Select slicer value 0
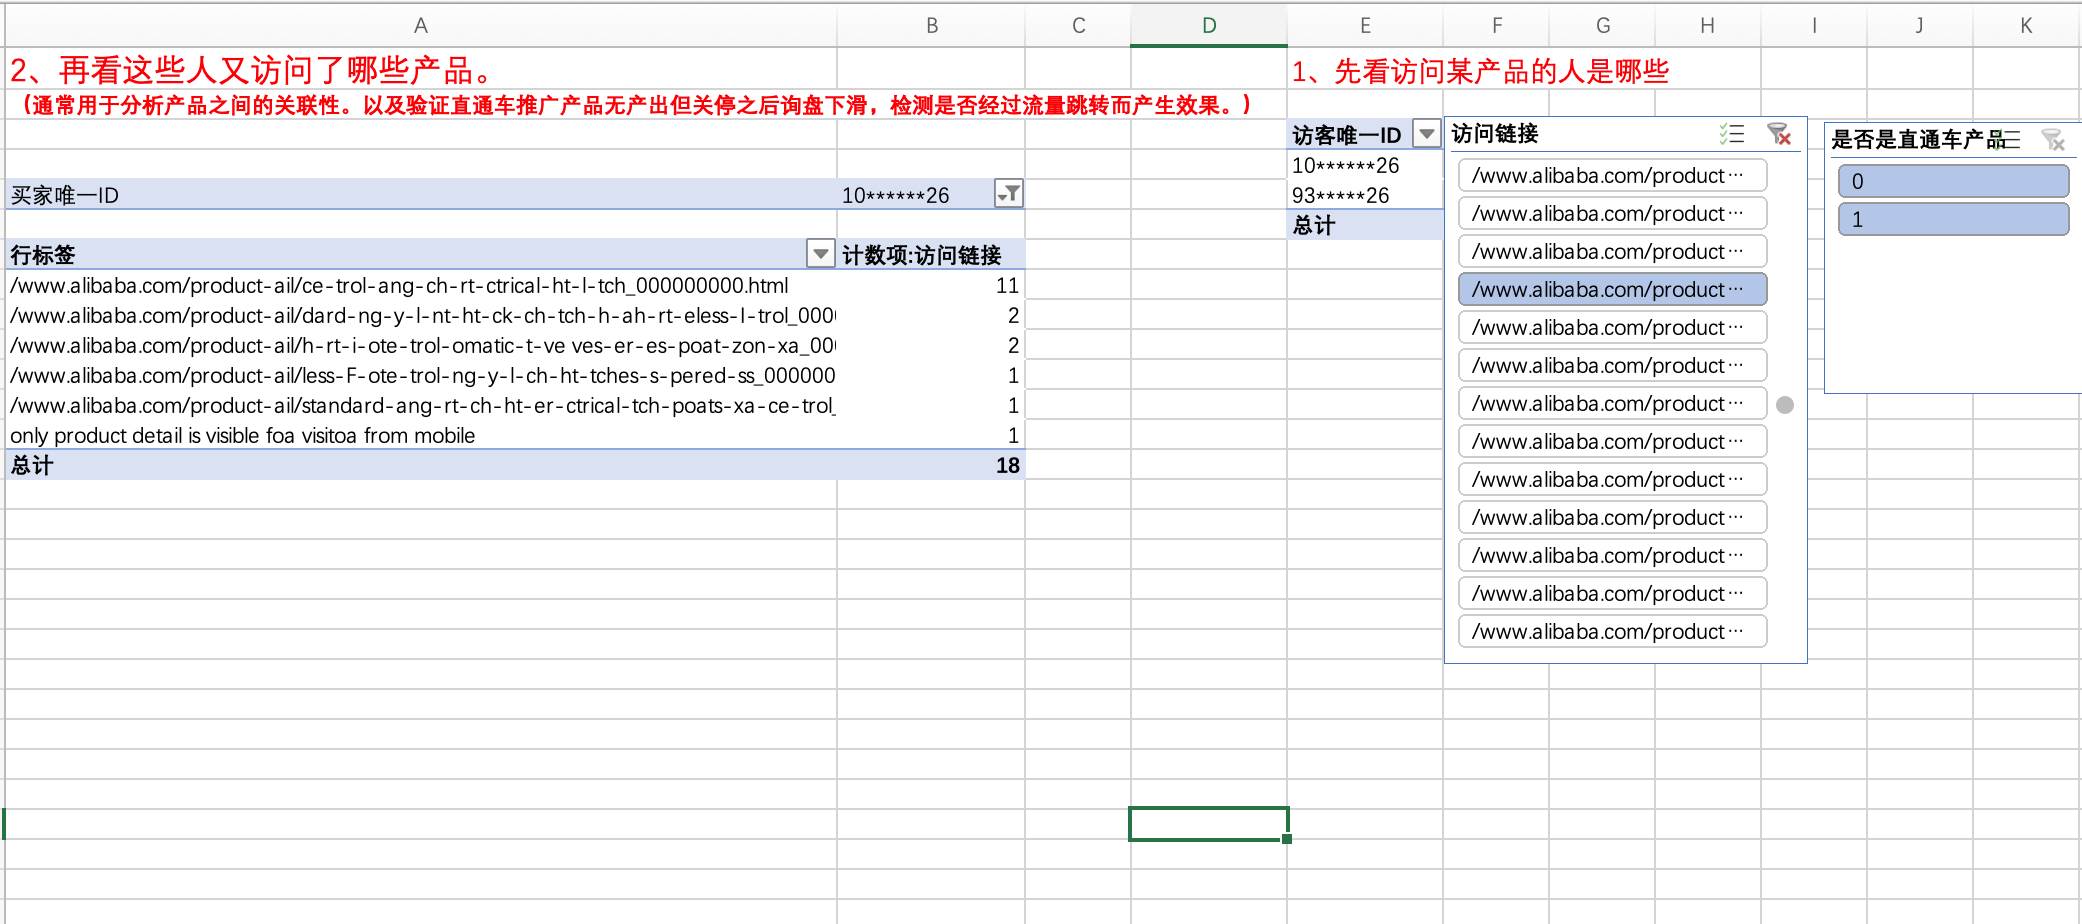The height and width of the screenshot is (924, 2082). 1953,181
